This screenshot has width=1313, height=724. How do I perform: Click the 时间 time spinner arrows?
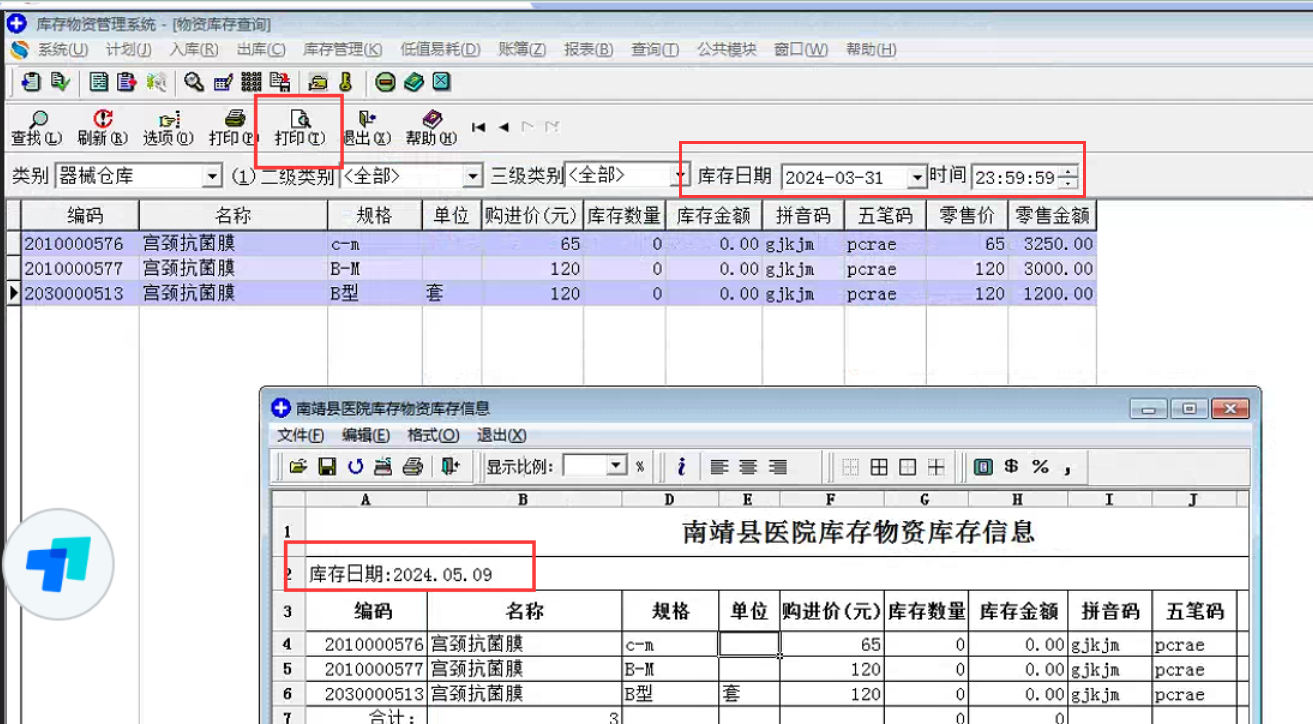point(1068,178)
